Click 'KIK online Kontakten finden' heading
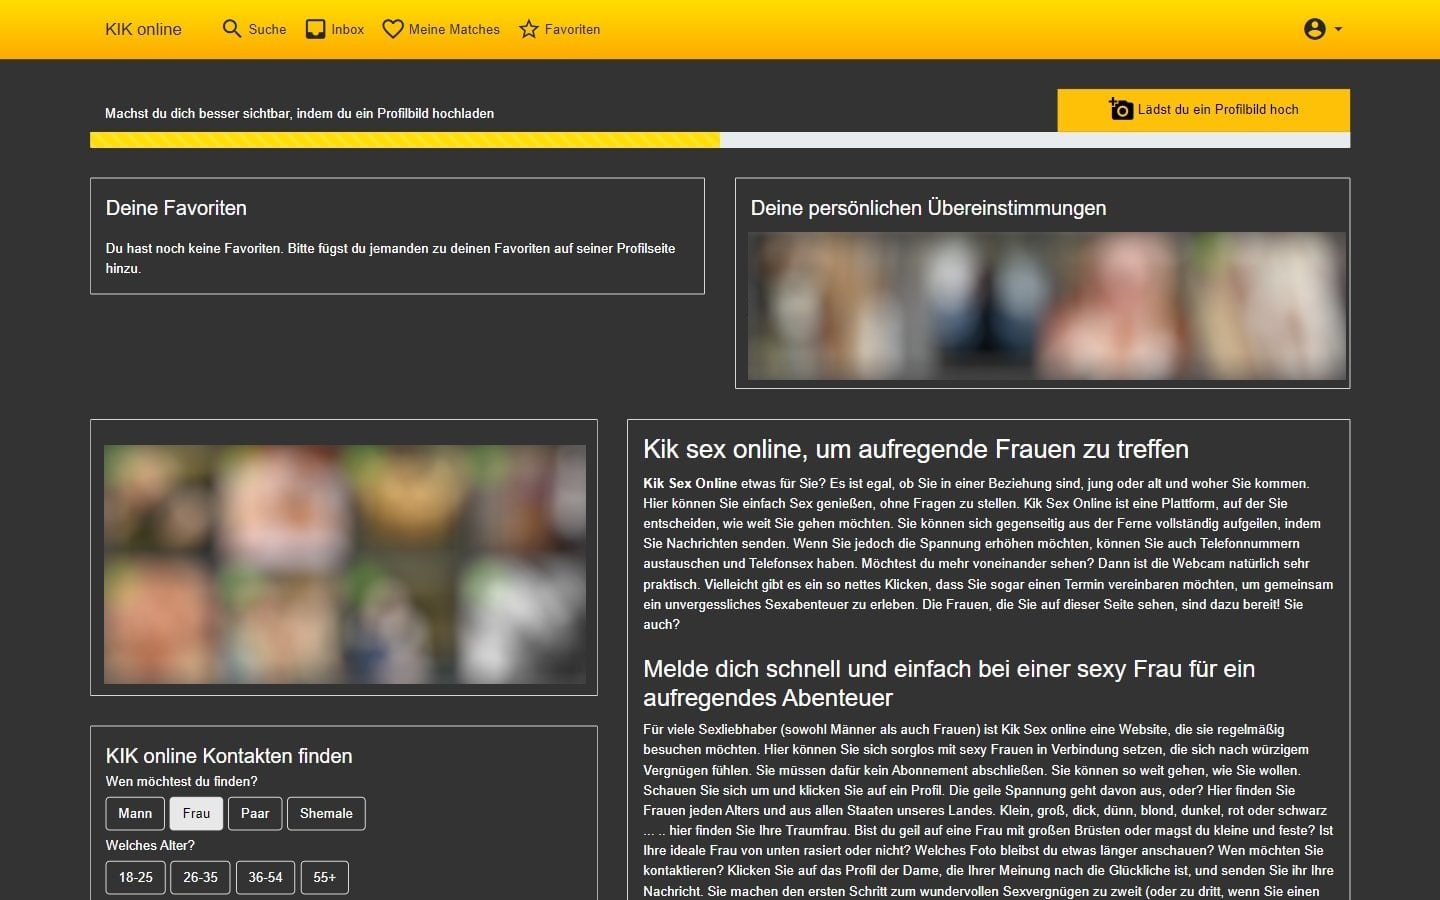 point(229,756)
